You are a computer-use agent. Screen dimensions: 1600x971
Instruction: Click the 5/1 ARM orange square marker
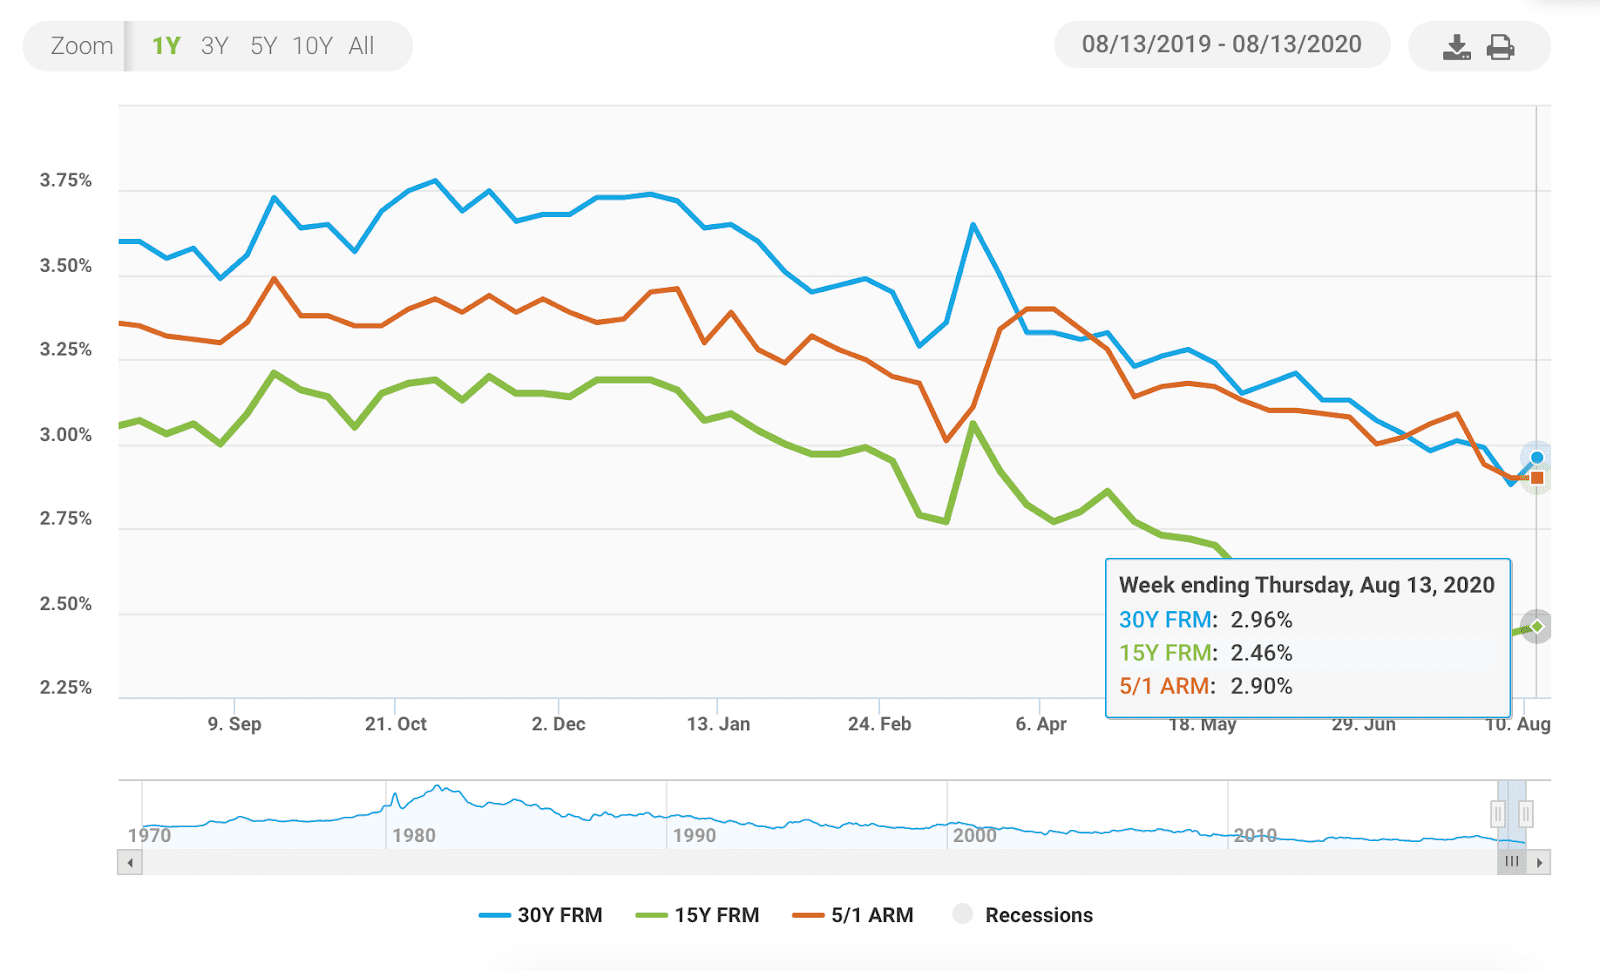click(x=1537, y=478)
